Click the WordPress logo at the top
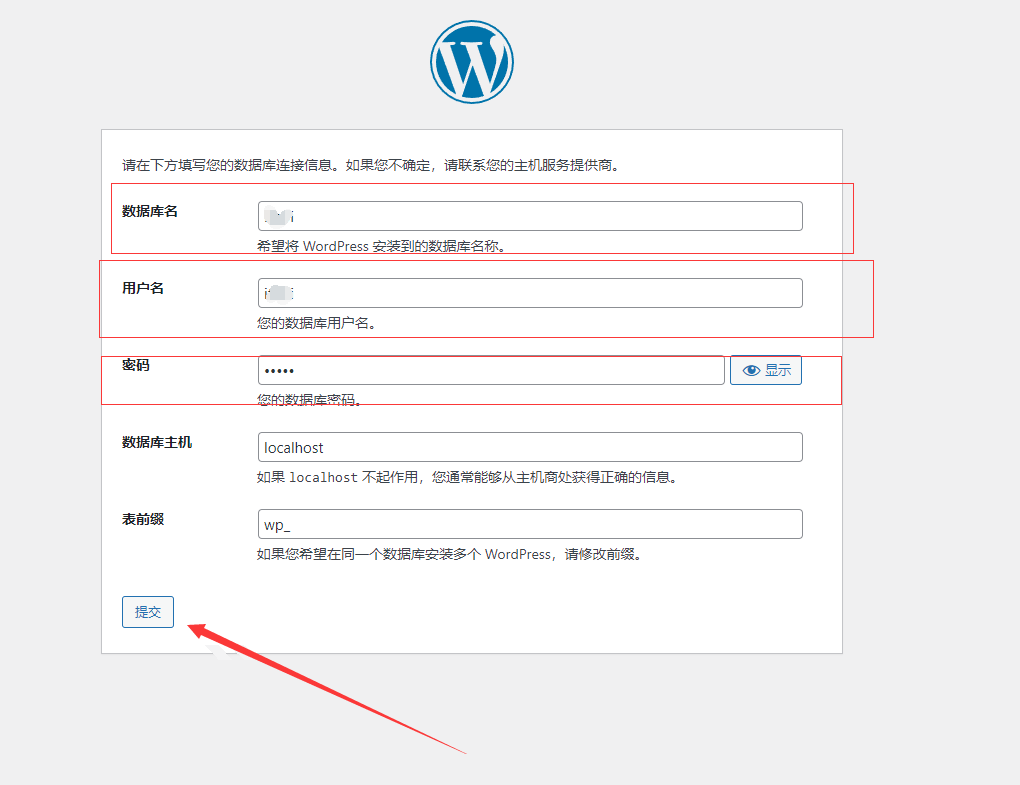Image resolution: width=1020 pixels, height=785 pixels. click(x=472, y=62)
